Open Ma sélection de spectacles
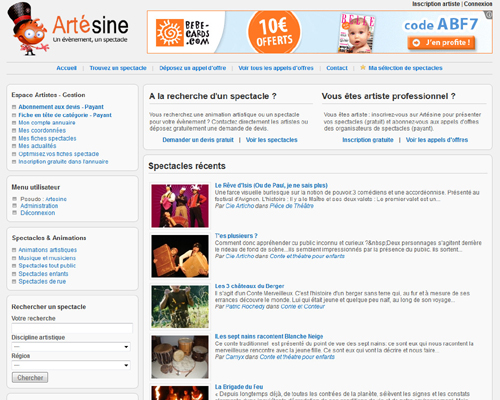 tap(405, 68)
